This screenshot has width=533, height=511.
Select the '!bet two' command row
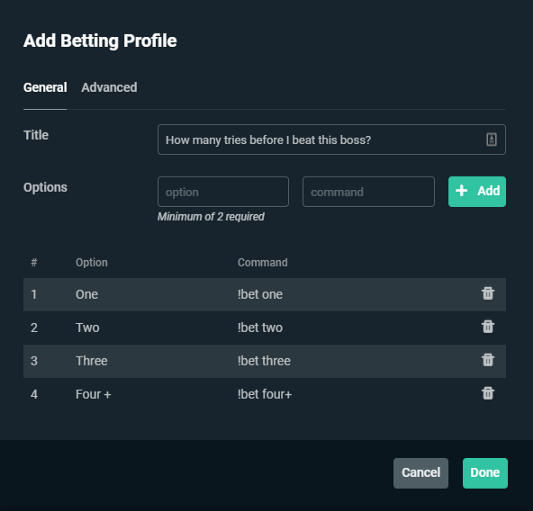click(x=264, y=327)
